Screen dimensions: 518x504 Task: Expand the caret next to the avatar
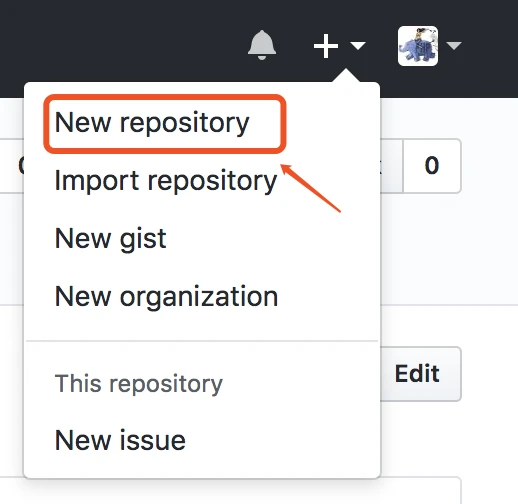tap(454, 45)
